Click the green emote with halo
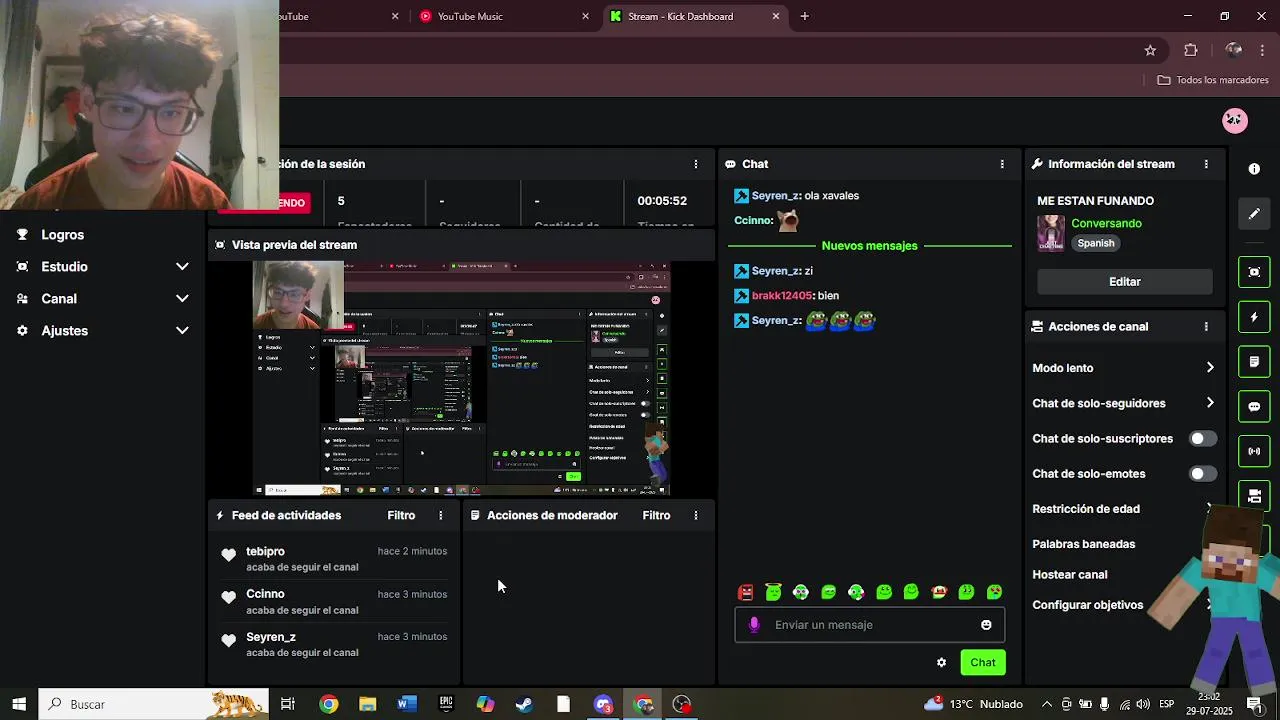The image size is (1280, 720). [x=773, y=592]
